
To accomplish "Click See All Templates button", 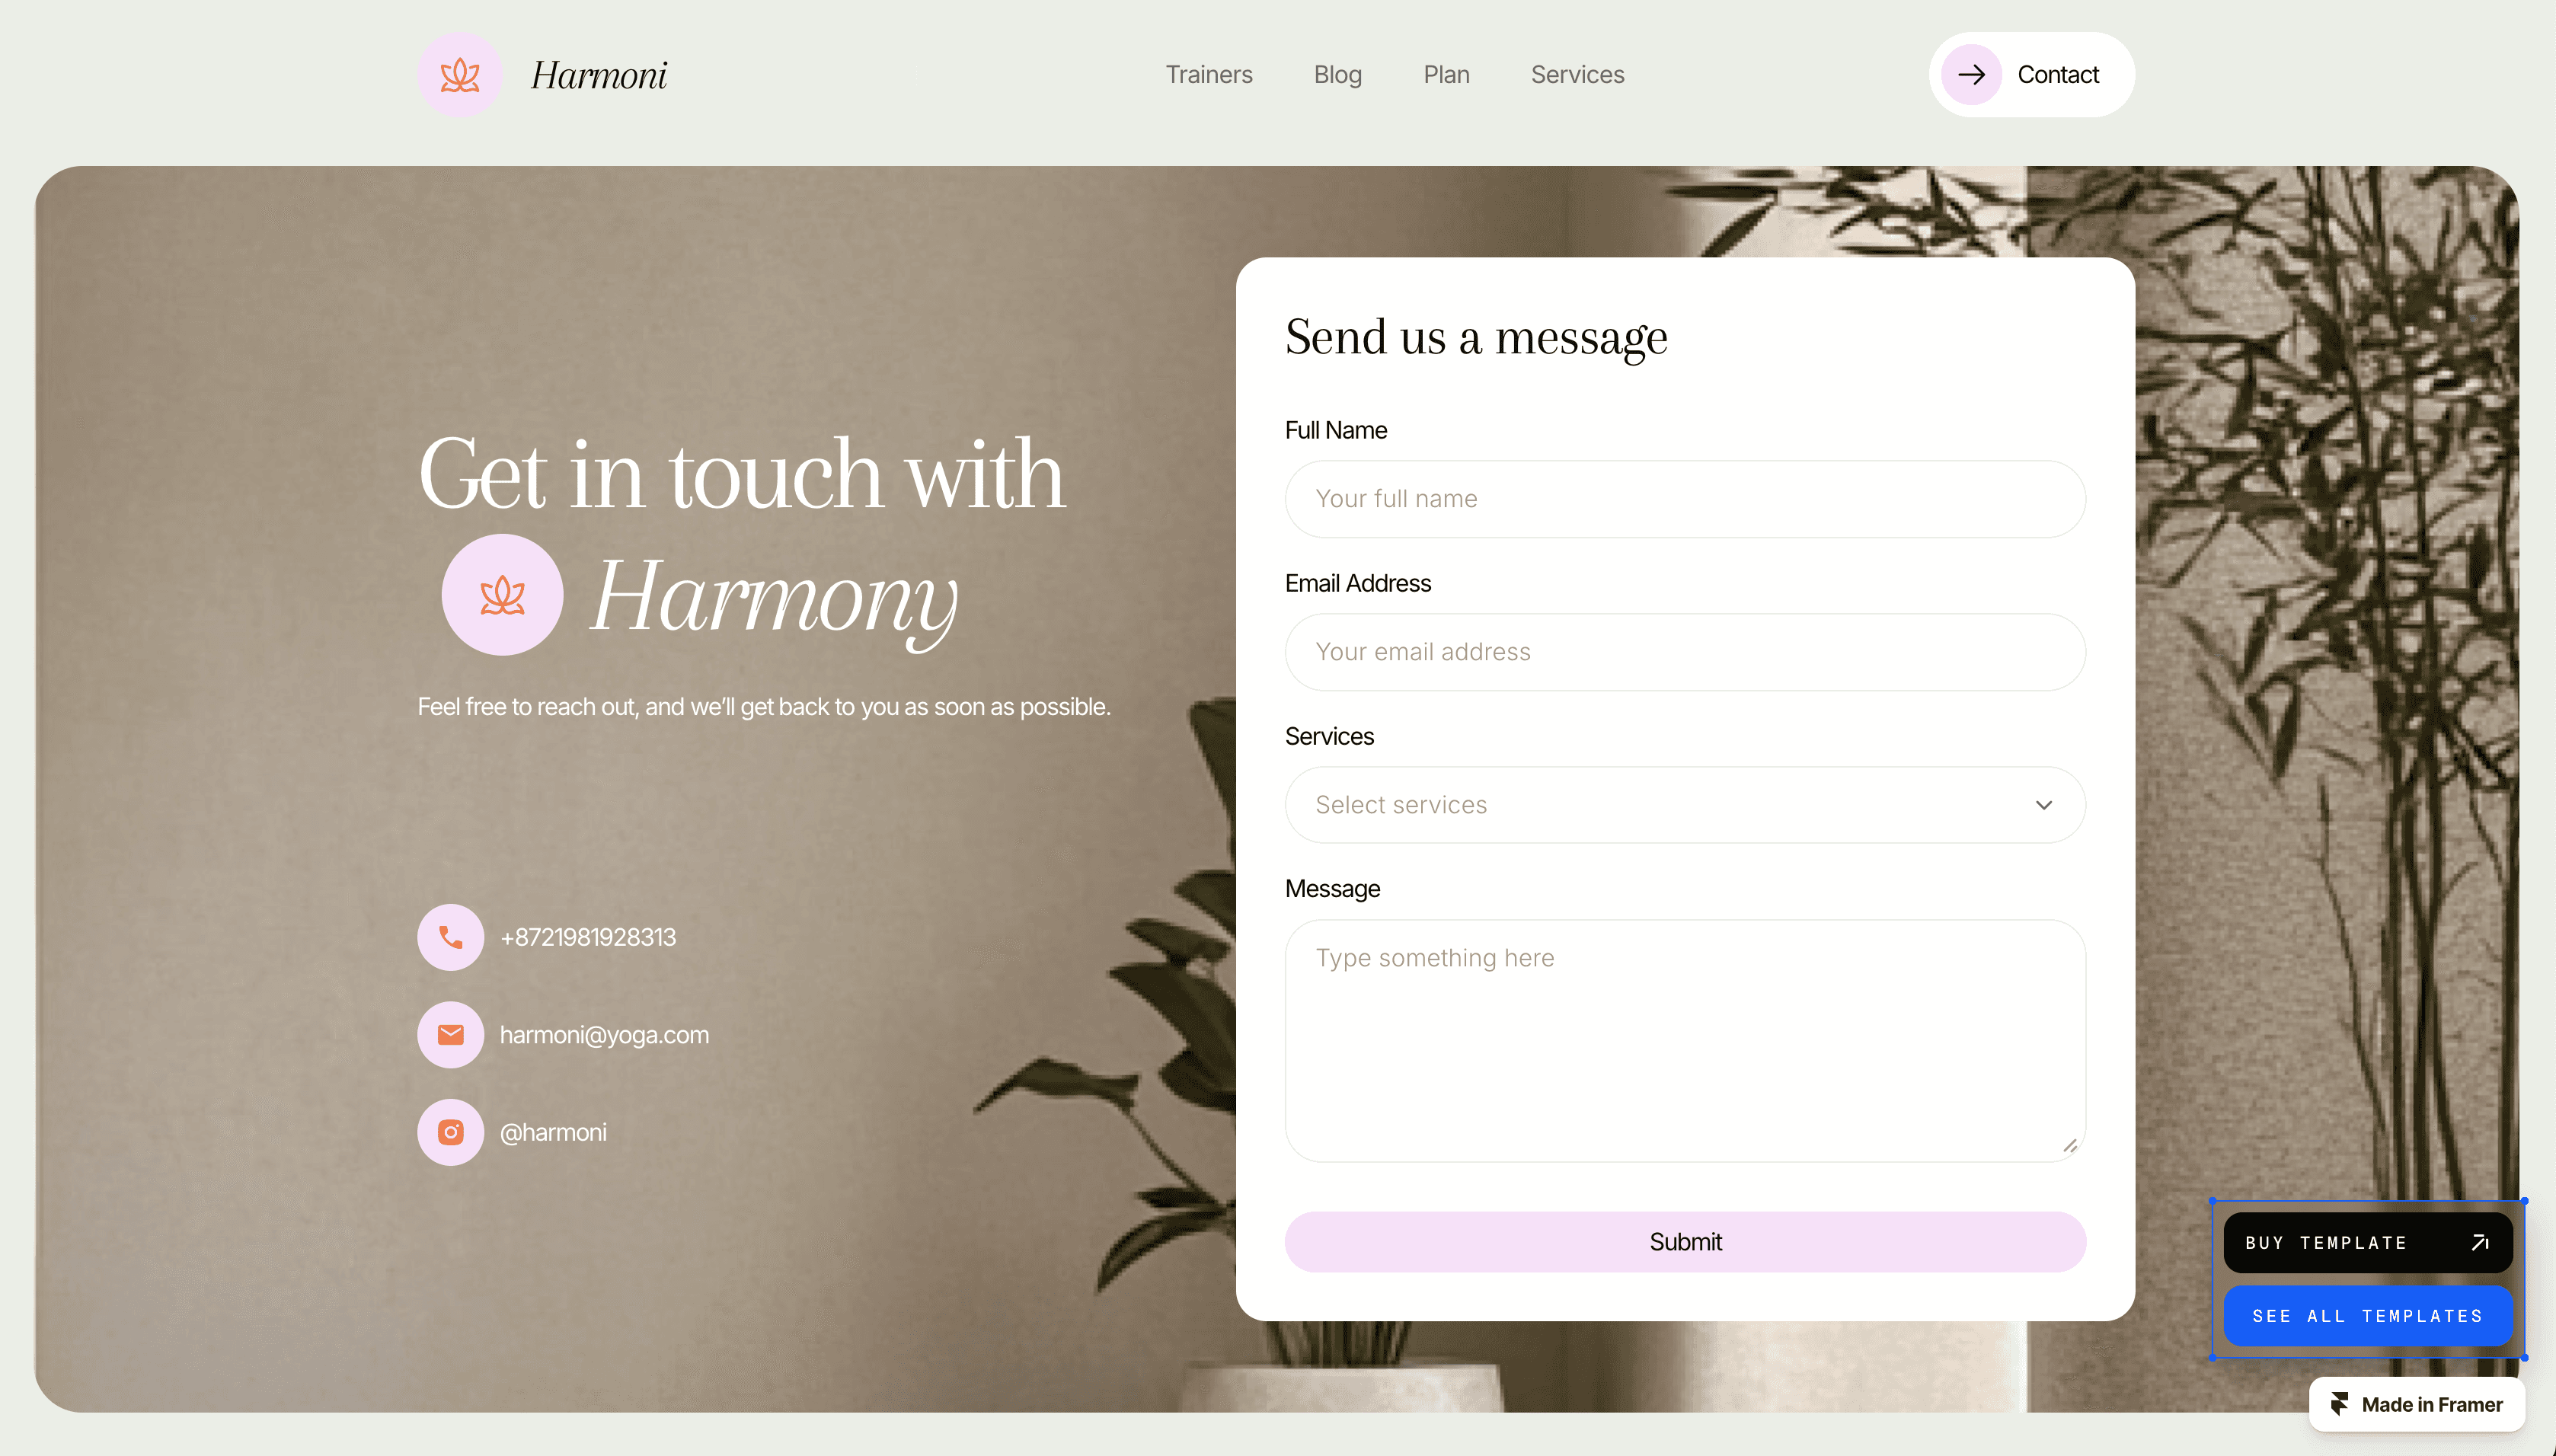I will click(x=2368, y=1316).
